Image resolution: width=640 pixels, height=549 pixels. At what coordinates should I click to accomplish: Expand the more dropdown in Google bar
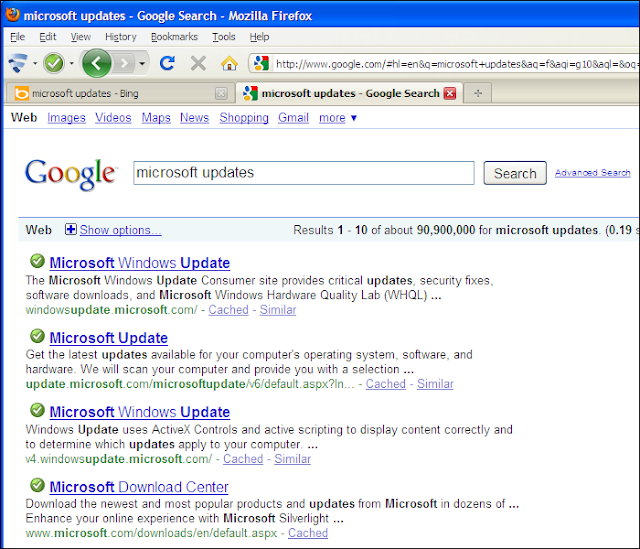tap(338, 118)
